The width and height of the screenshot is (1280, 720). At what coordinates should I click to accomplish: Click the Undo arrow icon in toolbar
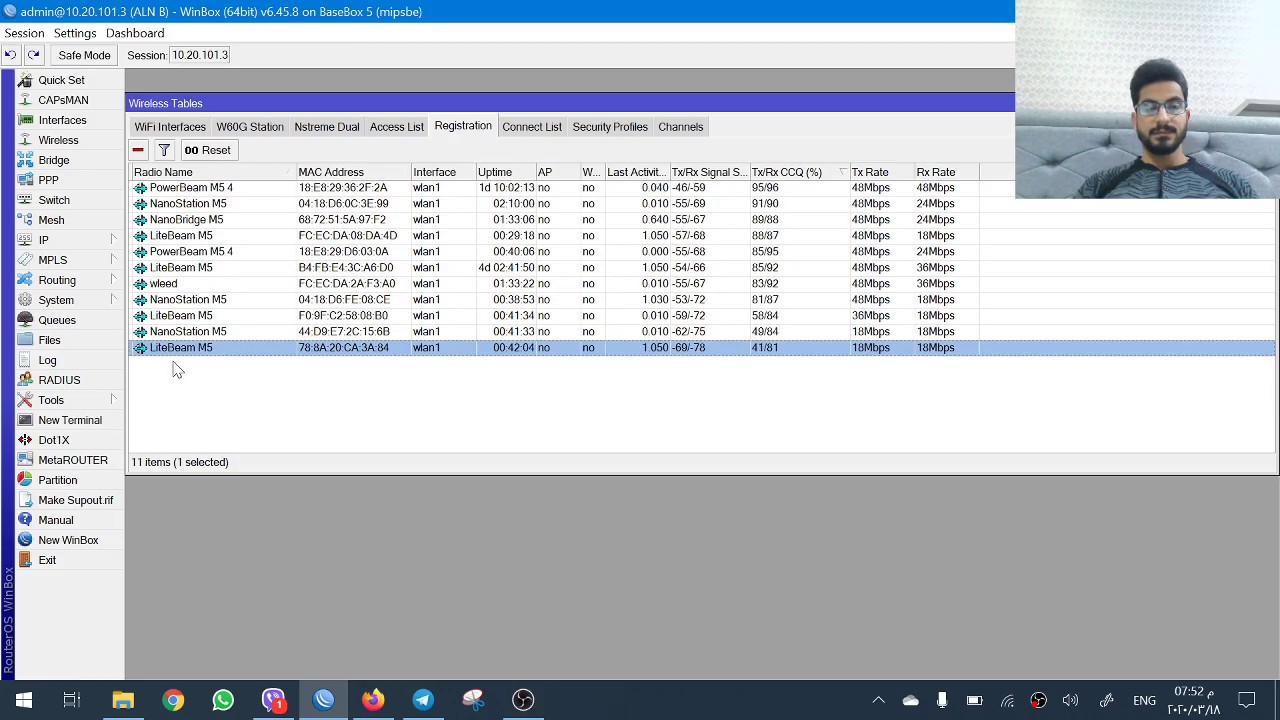click(x=10, y=55)
